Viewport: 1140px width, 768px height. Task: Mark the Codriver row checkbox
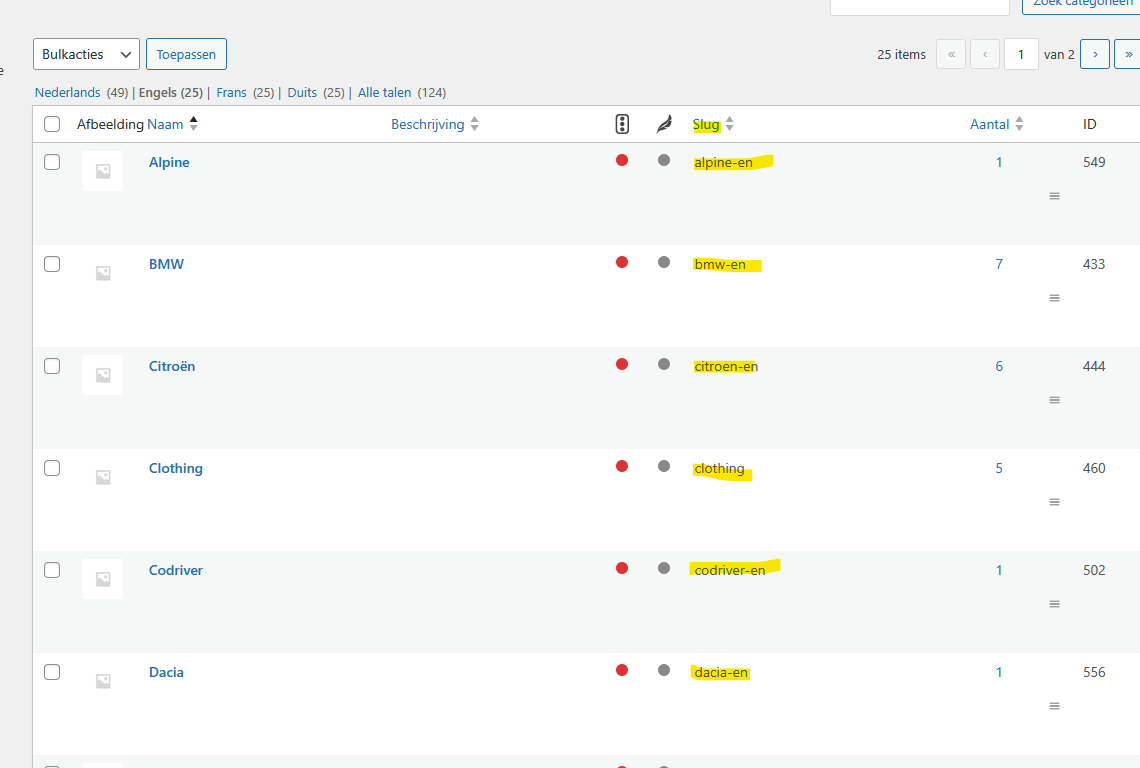[x=52, y=570]
